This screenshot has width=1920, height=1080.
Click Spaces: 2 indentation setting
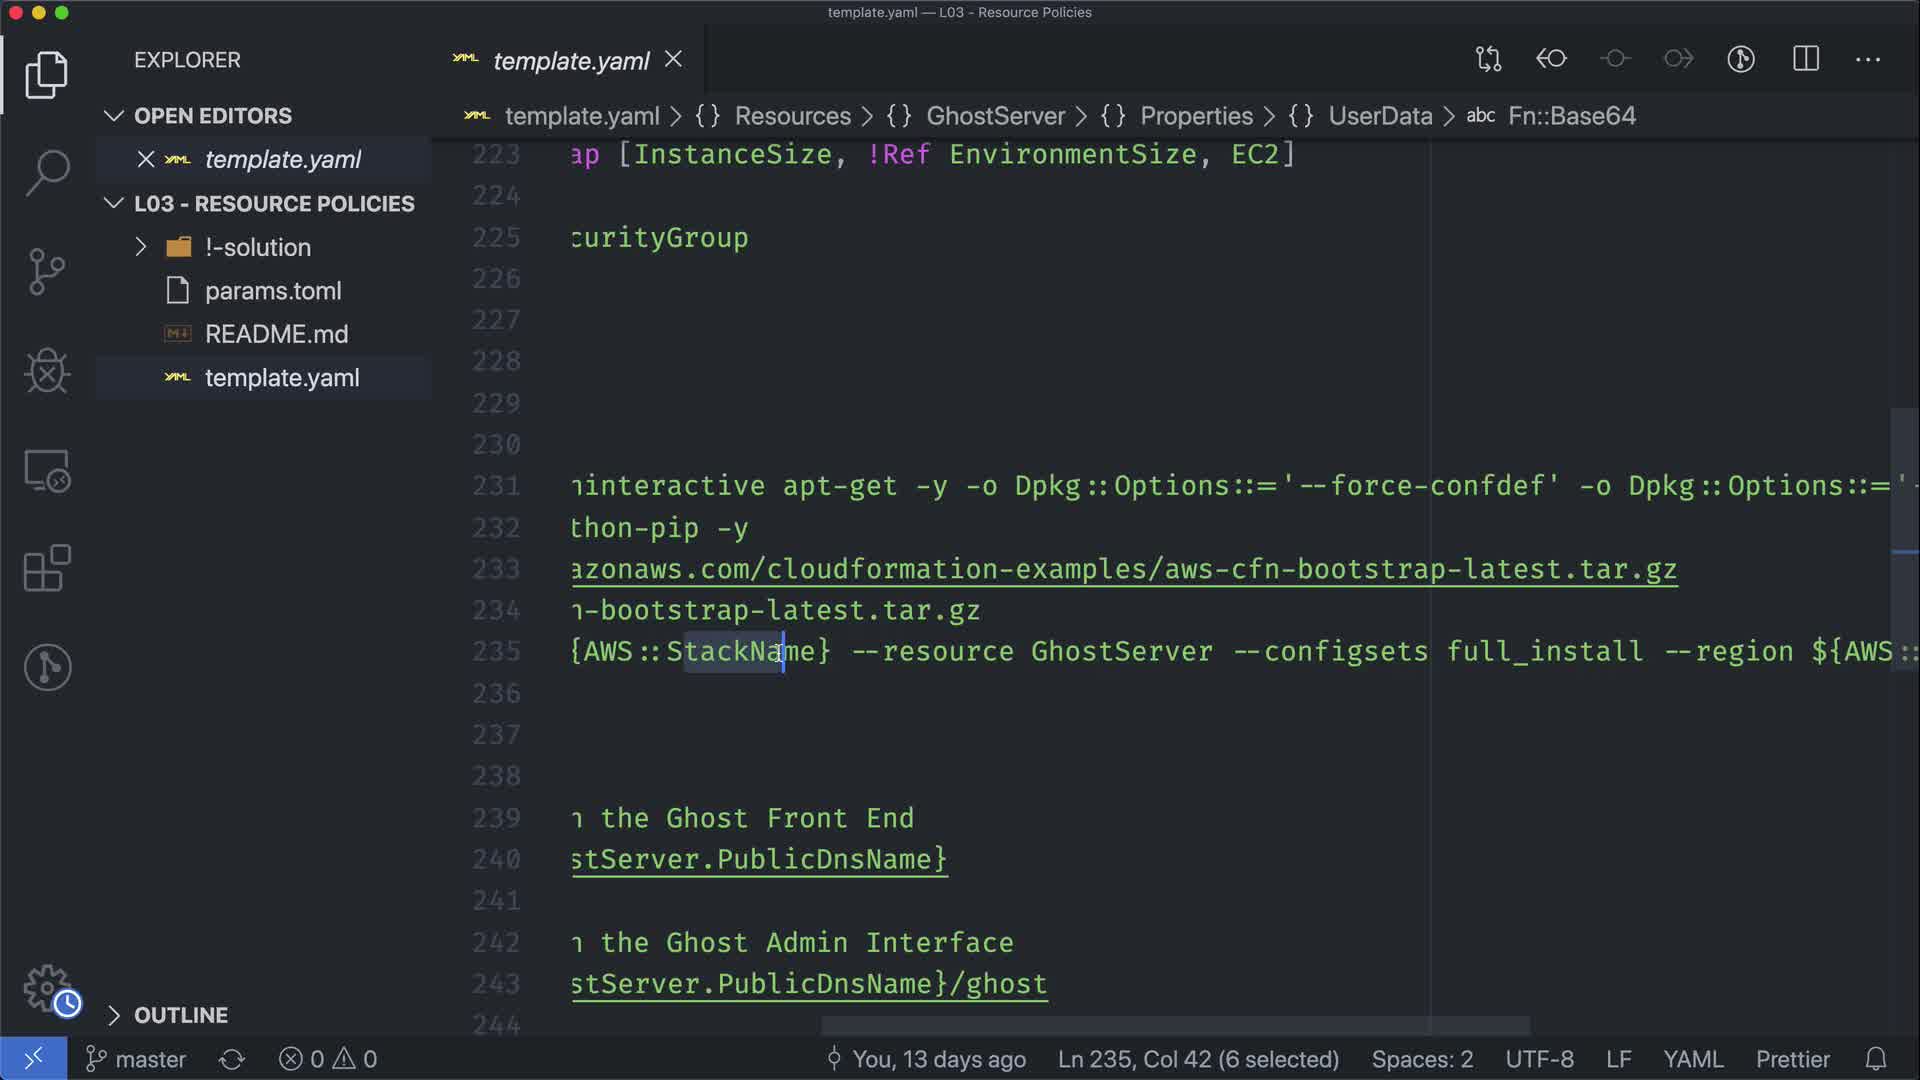click(1422, 1059)
